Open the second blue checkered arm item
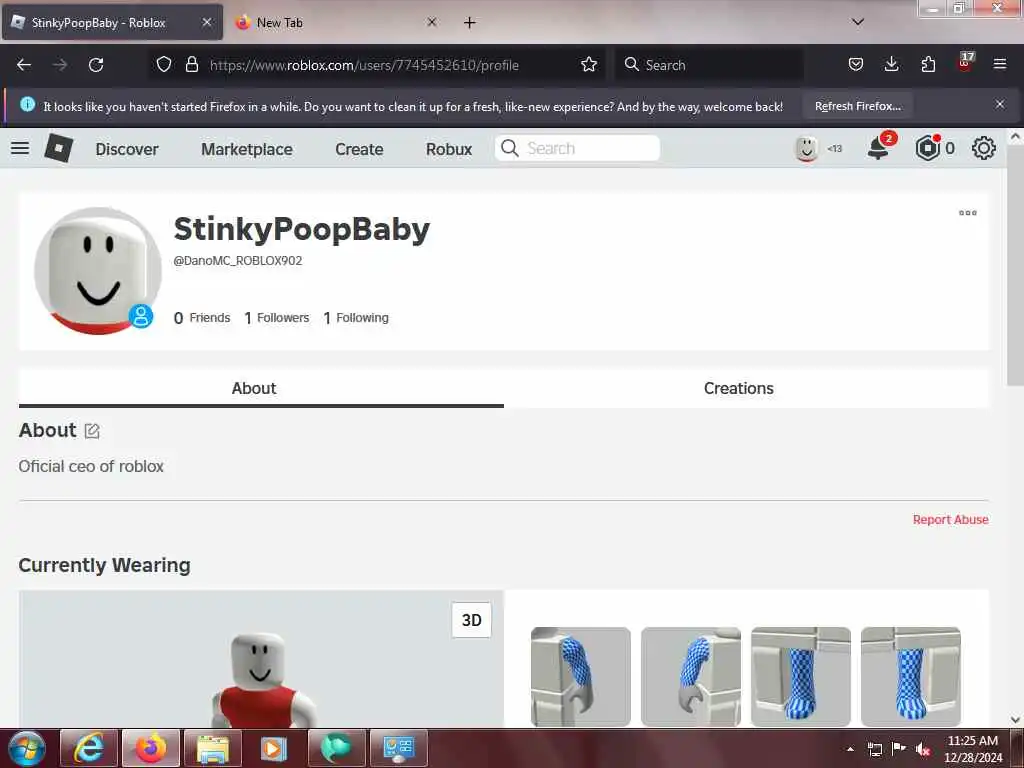The height and width of the screenshot is (768, 1024). point(691,677)
